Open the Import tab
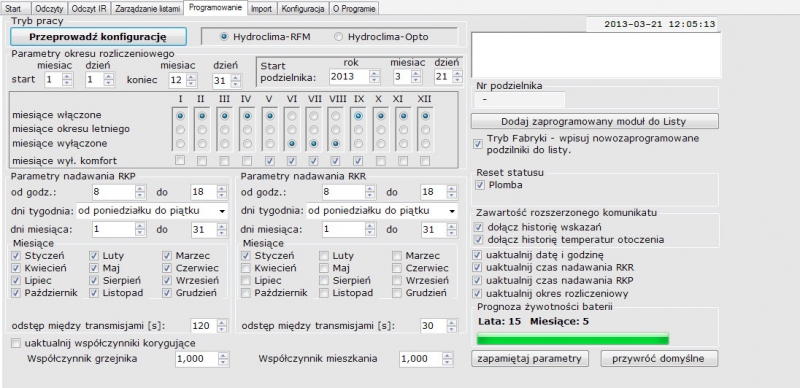 pos(262,9)
